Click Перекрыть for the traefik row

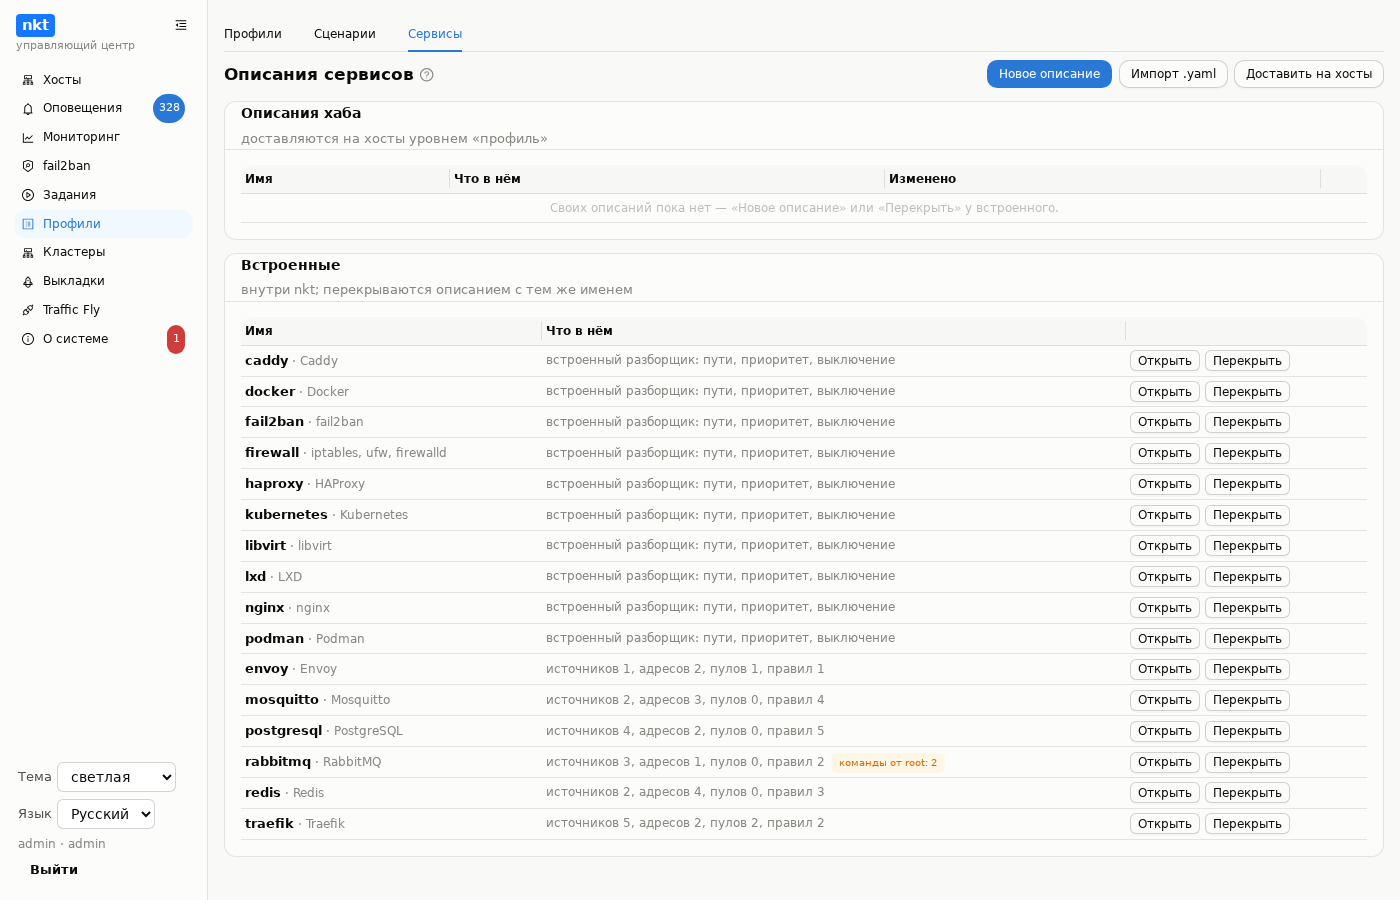coord(1247,824)
